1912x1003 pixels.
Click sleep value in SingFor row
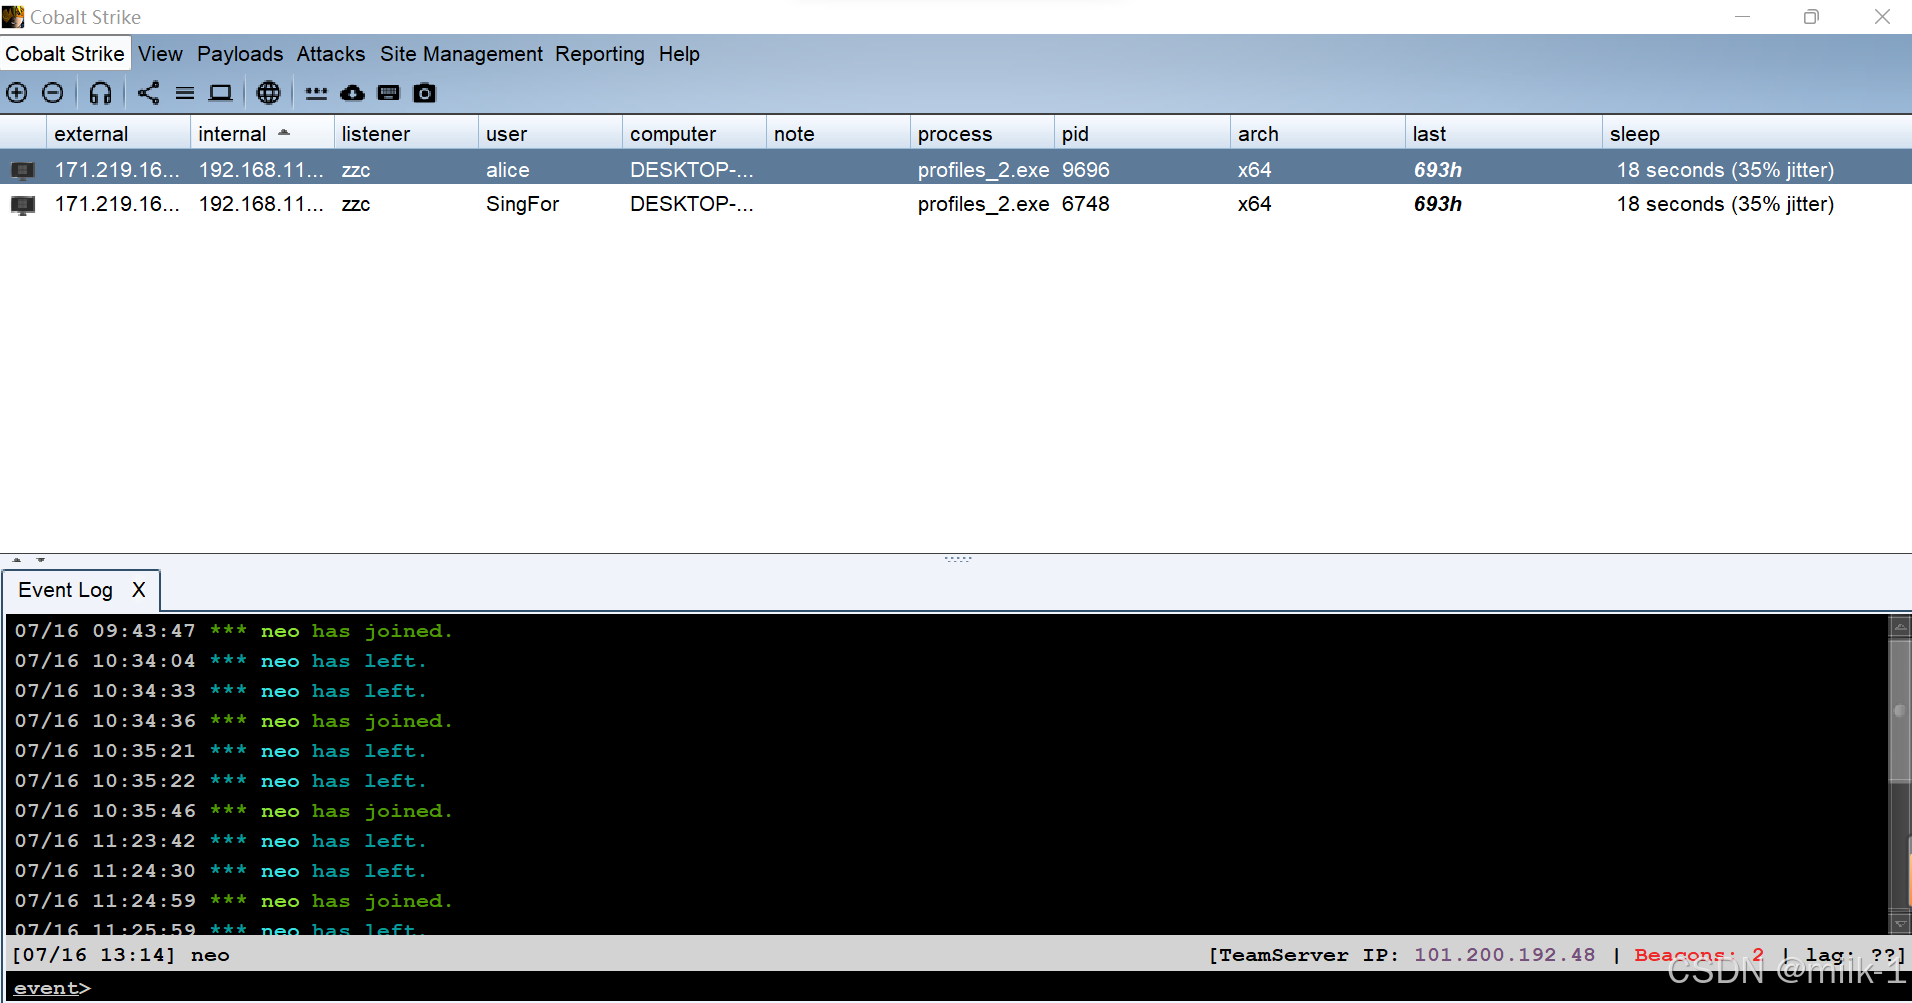click(x=1725, y=204)
